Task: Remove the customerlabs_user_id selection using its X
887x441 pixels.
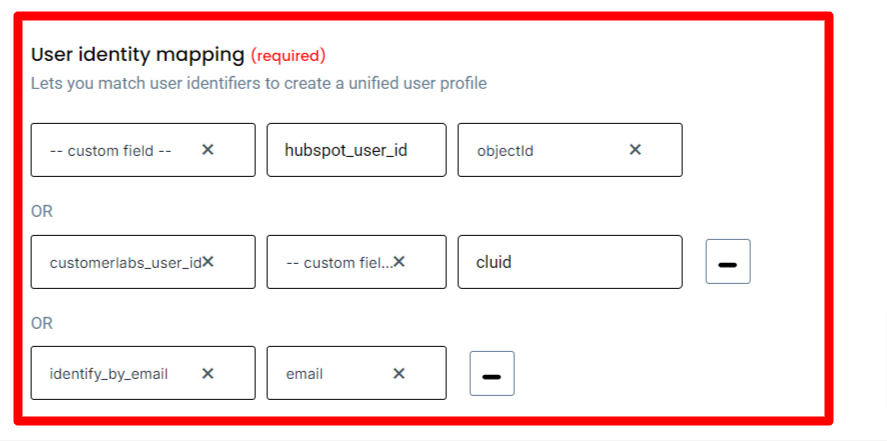Action: (x=208, y=262)
